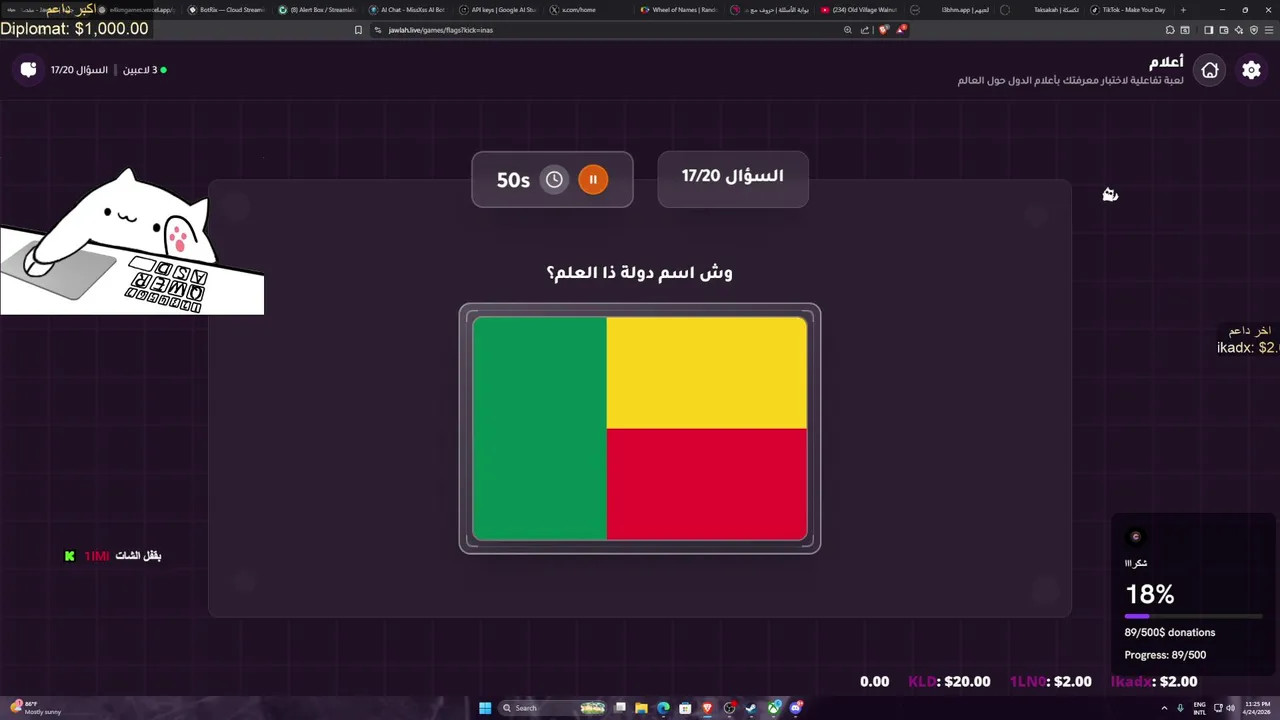Open the Windows Start menu

point(485,708)
